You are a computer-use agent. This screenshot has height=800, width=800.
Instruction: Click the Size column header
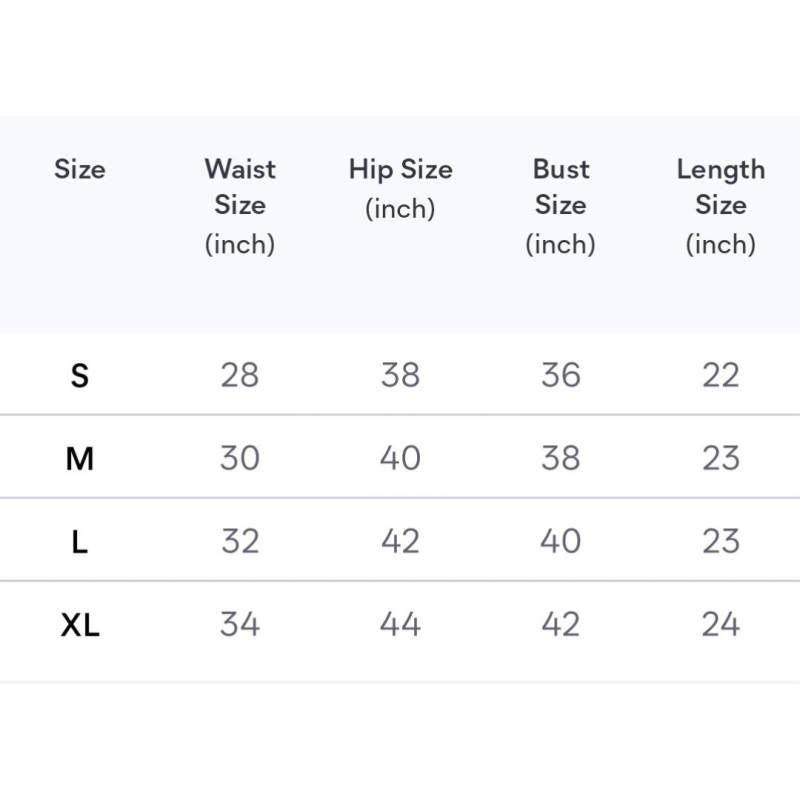pos(80,169)
